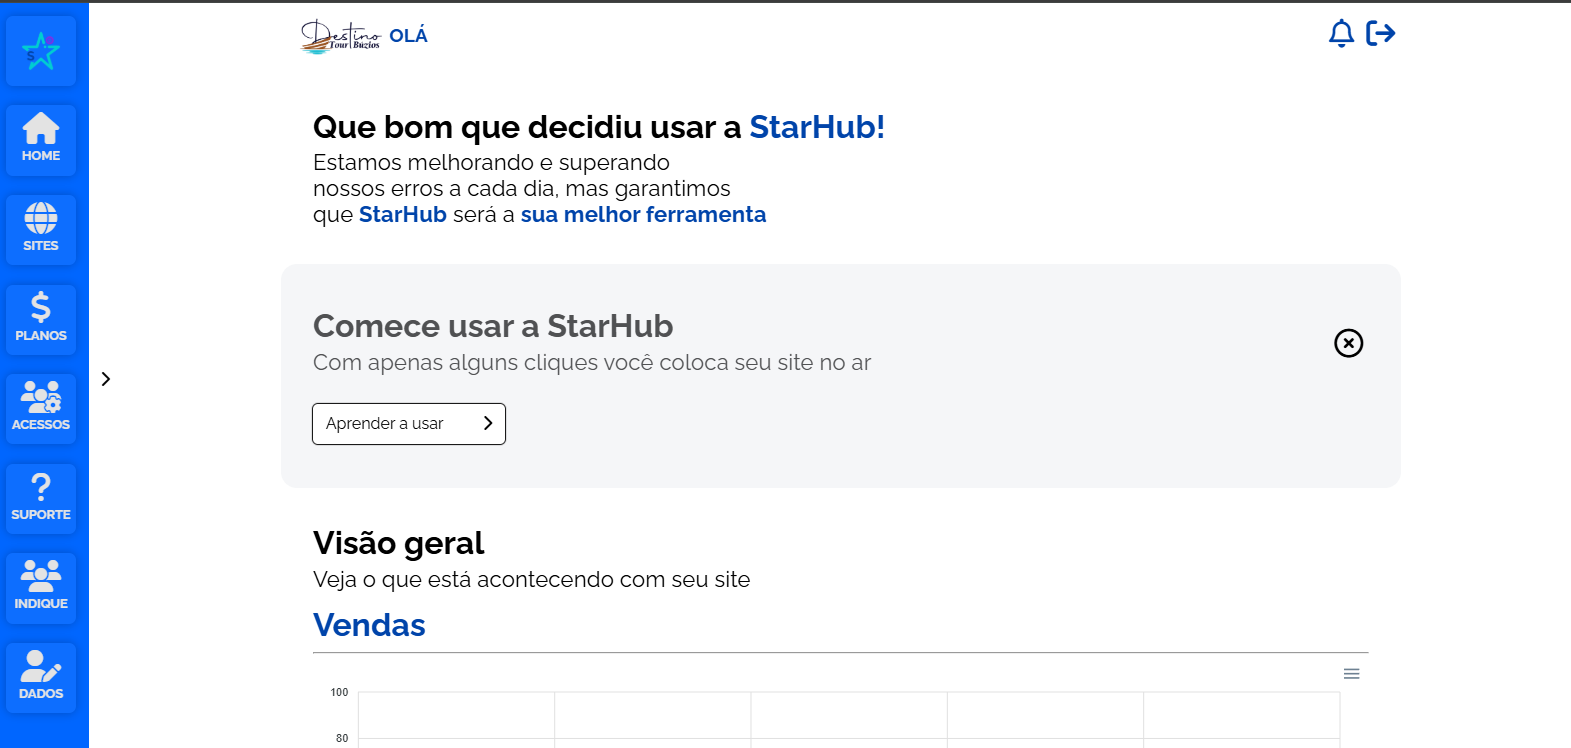Image resolution: width=1571 pixels, height=748 pixels.
Task: Dismiss the 'Comece usar a StarHub' banner
Action: [1348, 343]
